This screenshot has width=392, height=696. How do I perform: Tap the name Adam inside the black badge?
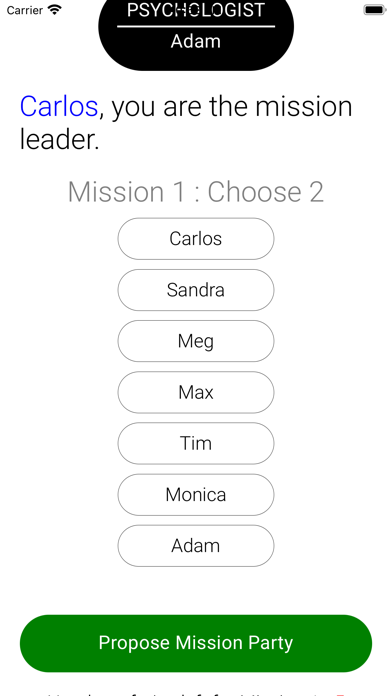click(x=196, y=41)
